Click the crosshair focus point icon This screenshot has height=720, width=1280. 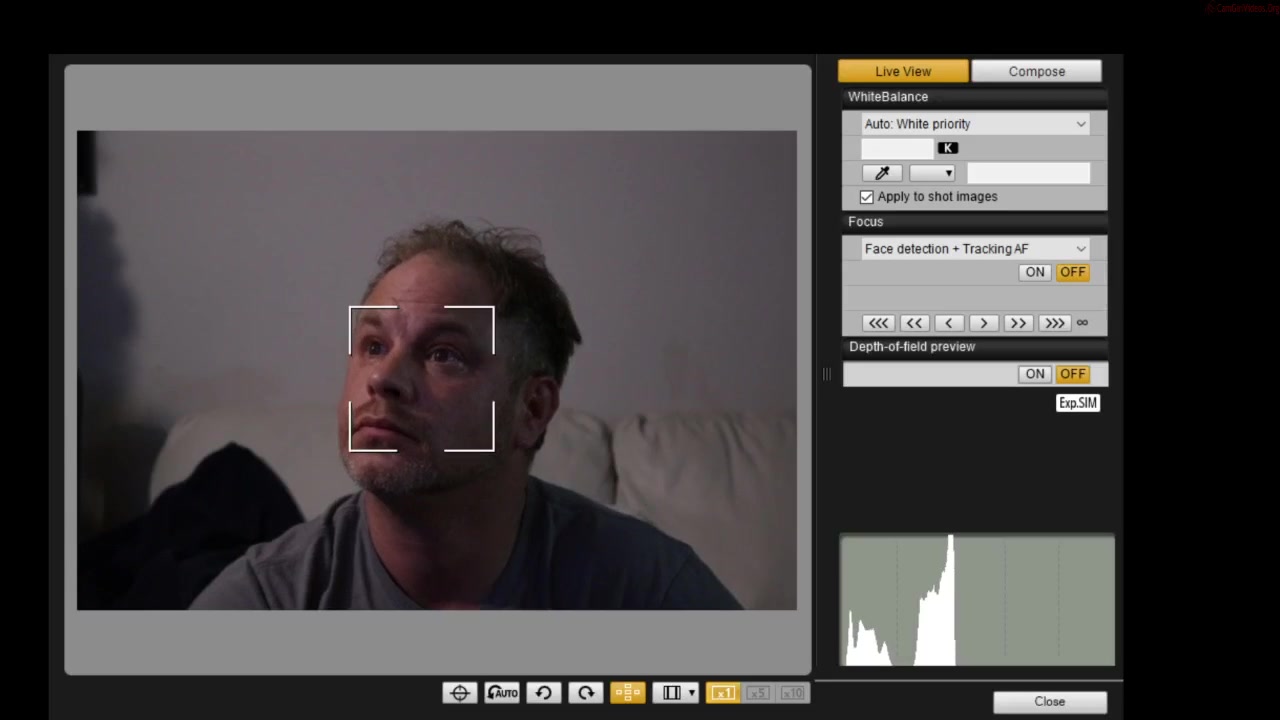(460, 693)
